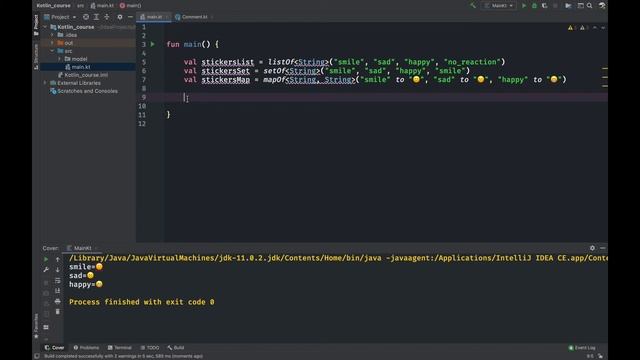
Task: Start debugging with the green bug icon
Action: click(x=534, y=6)
